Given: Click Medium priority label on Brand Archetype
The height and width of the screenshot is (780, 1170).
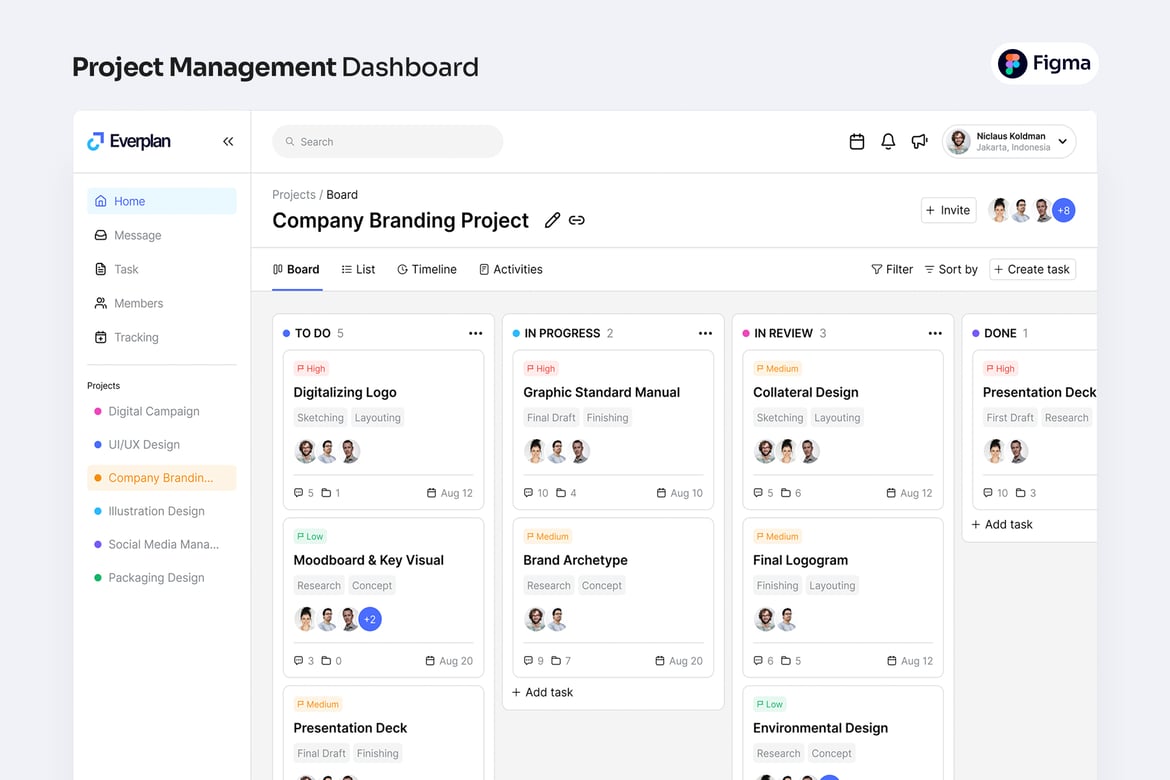Looking at the screenshot, I should click(x=547, y=537).
